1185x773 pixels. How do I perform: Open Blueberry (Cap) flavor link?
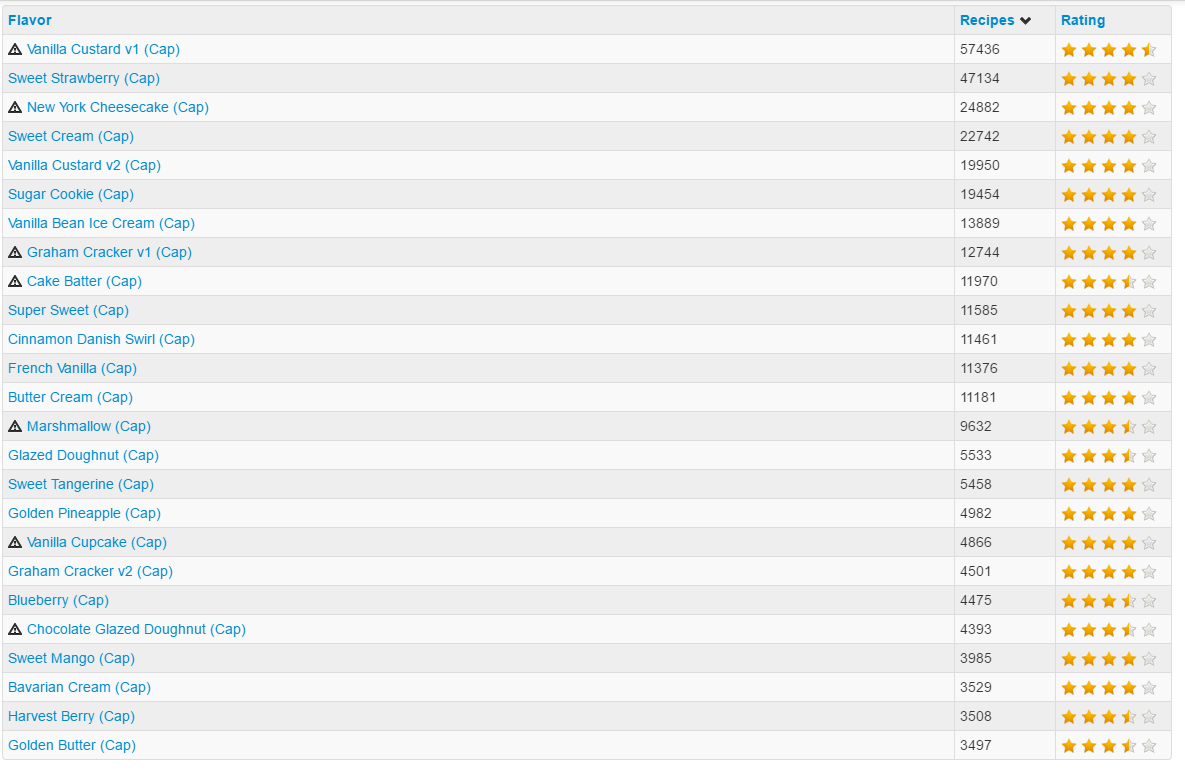pyautogui.click(x=58, y=600)
